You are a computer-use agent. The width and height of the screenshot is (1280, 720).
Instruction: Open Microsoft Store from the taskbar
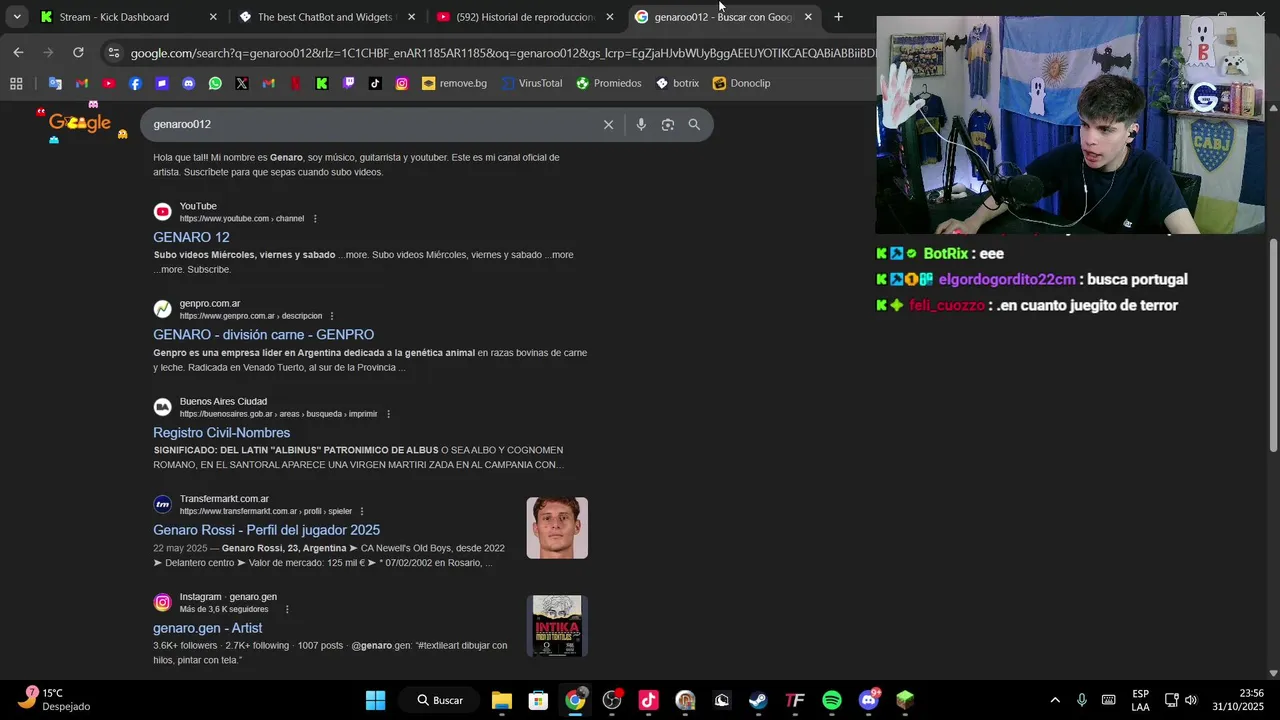pyautogui.click(x=538, y=700)
